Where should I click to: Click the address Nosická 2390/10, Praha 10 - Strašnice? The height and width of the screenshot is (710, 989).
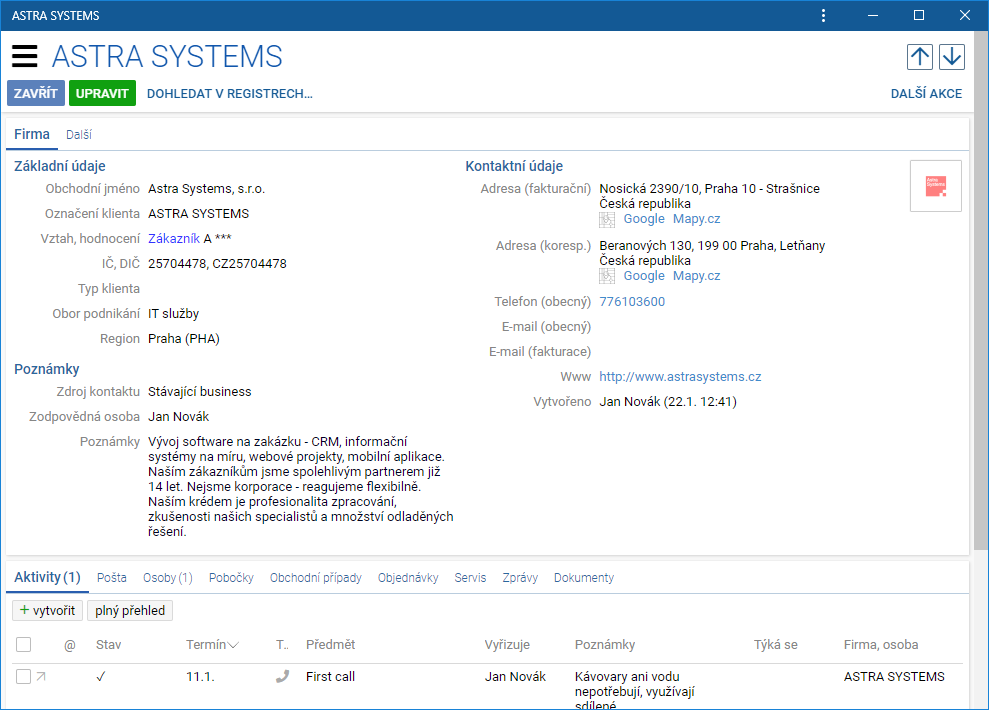[x=710, y=189]
